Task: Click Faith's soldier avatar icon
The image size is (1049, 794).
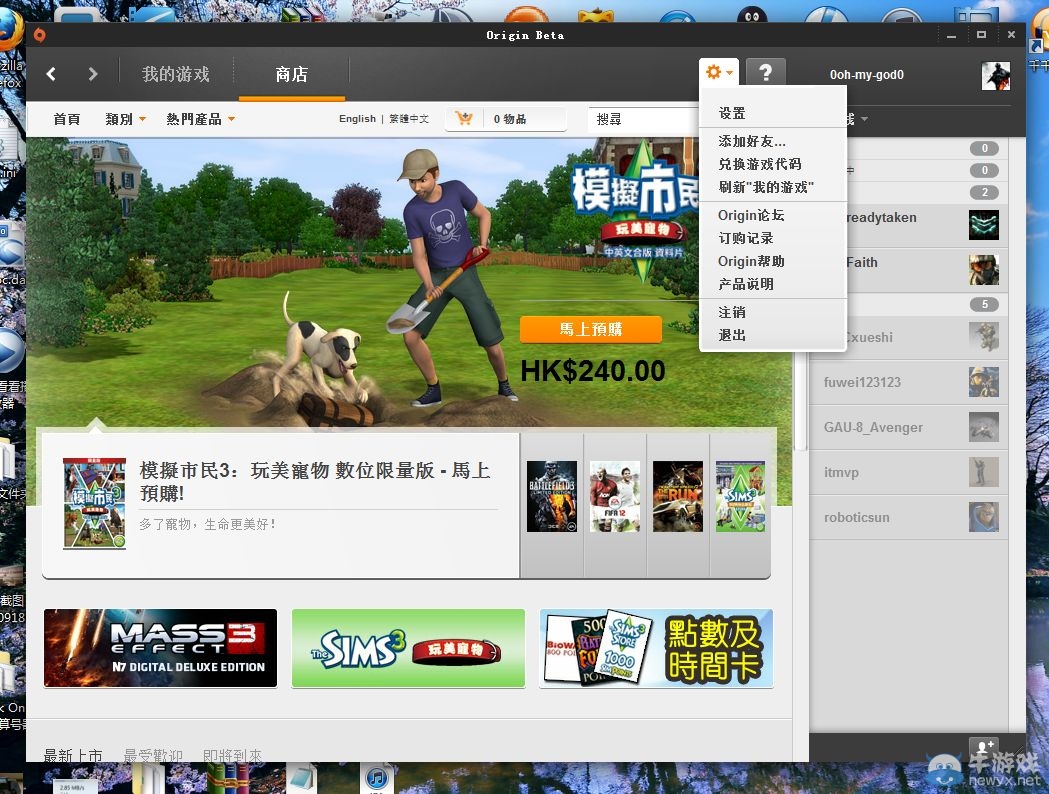Action: pos(983,270)
